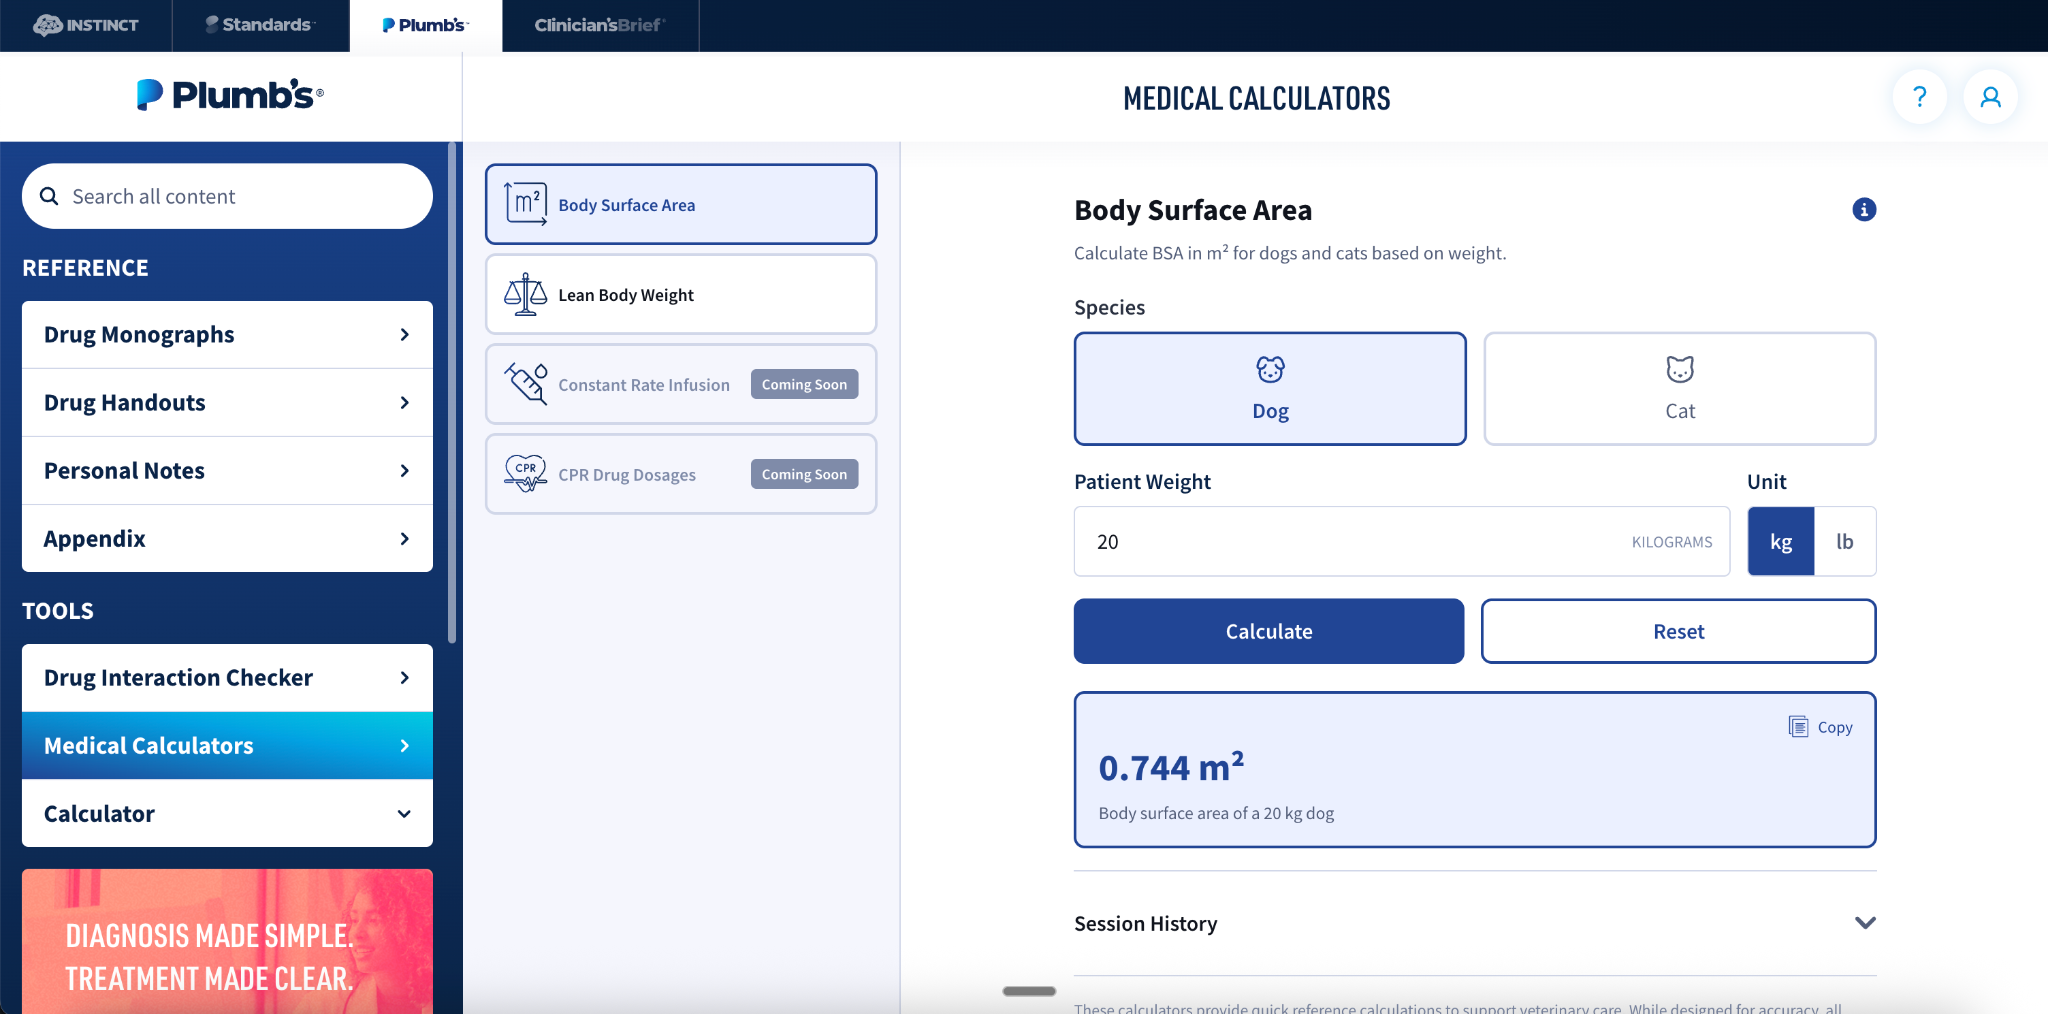
Task: Switch to the Standards tab
Action: (x=261, y=25)
